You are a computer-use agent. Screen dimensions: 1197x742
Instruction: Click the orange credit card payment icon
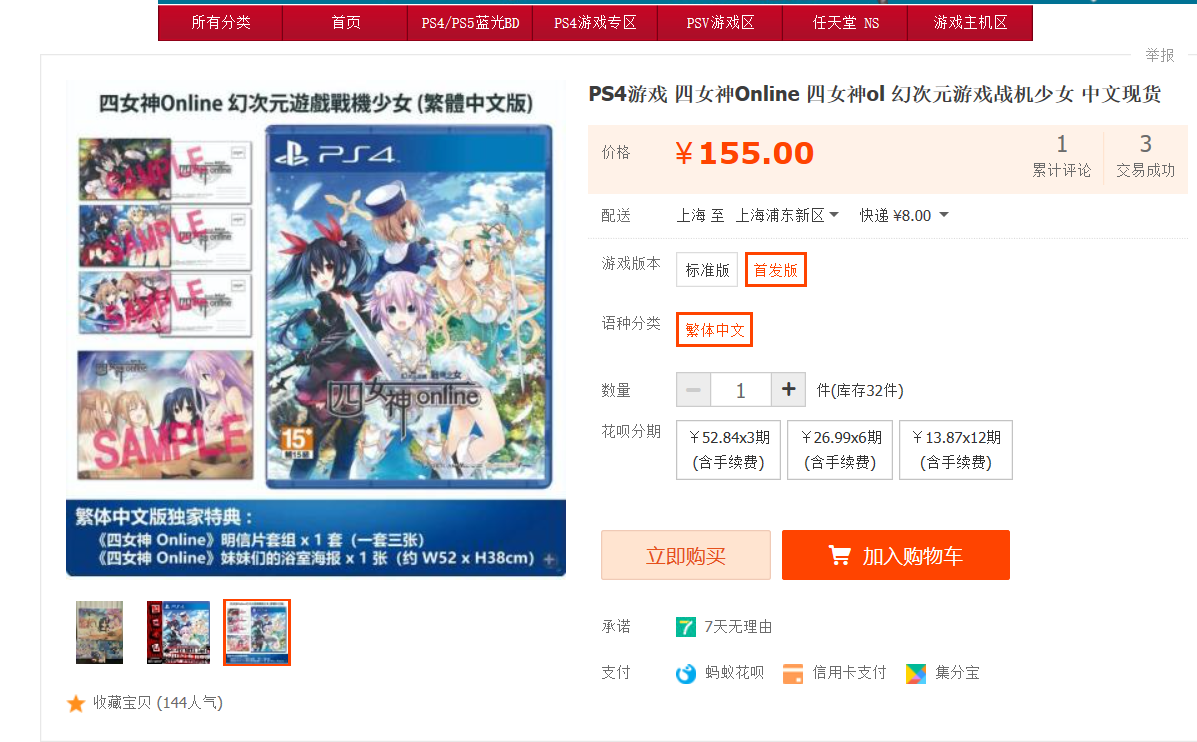(793, 673)
